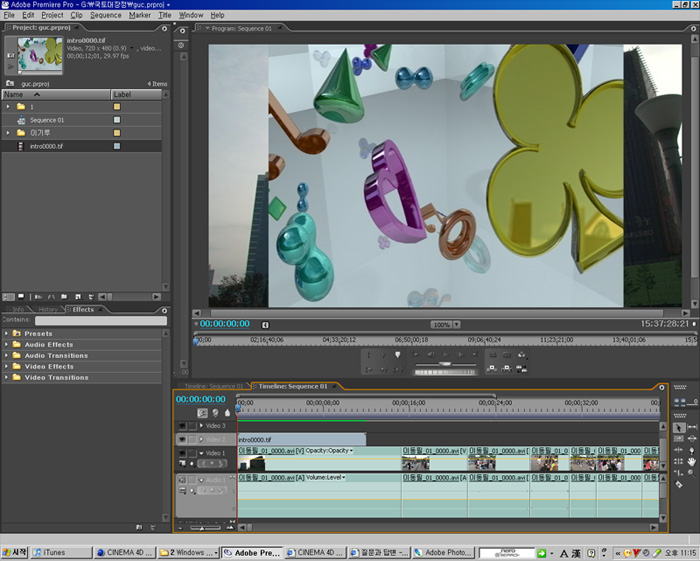Open the Title menu
Viewport: 700px width, 561px height.
point(165,15)
